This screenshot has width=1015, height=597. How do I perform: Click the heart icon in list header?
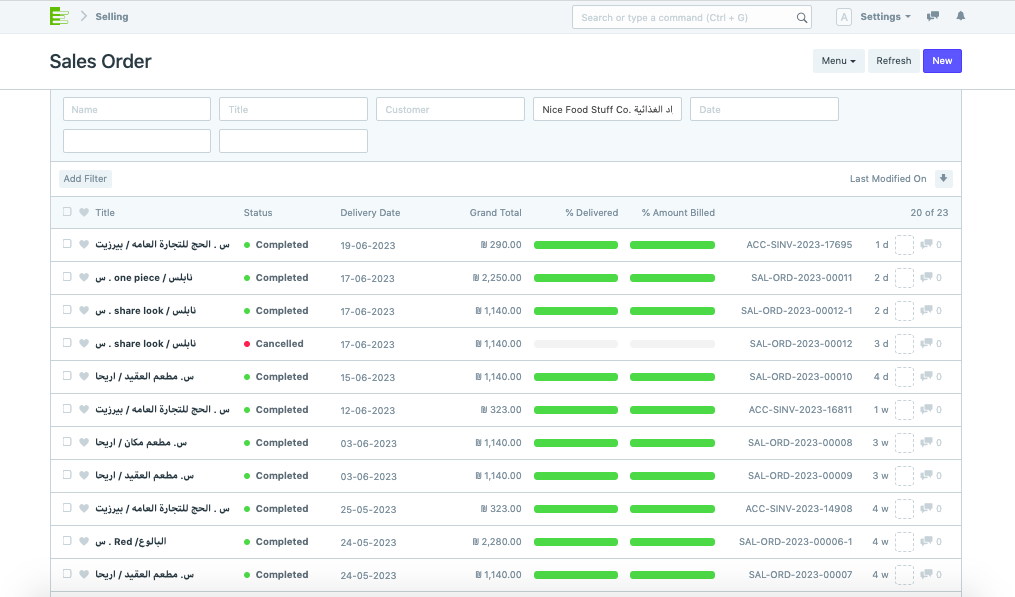point(84,212)
